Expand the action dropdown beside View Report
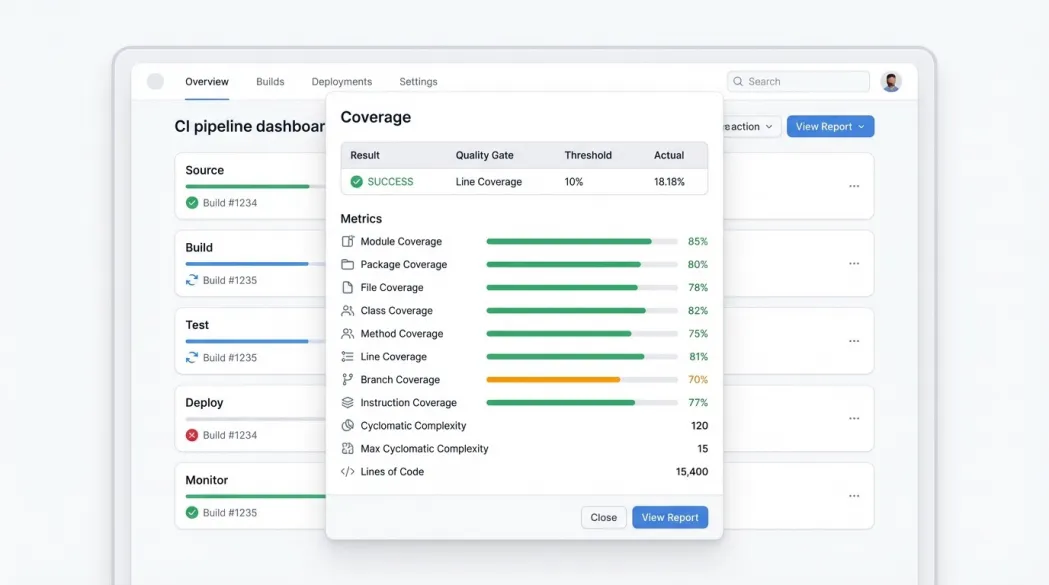The image size is (1049, 585). 750,127
